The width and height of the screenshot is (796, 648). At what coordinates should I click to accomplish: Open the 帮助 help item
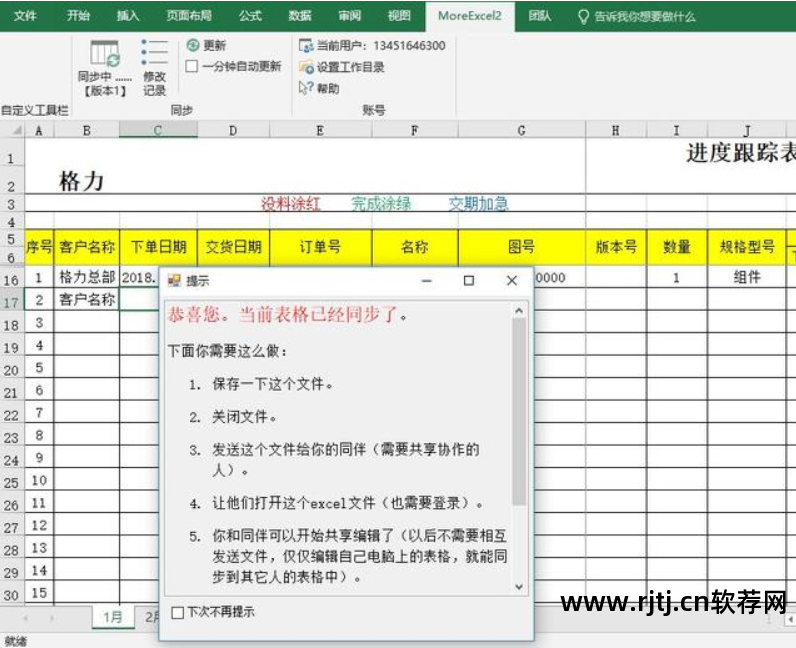[x=319, y=88]
